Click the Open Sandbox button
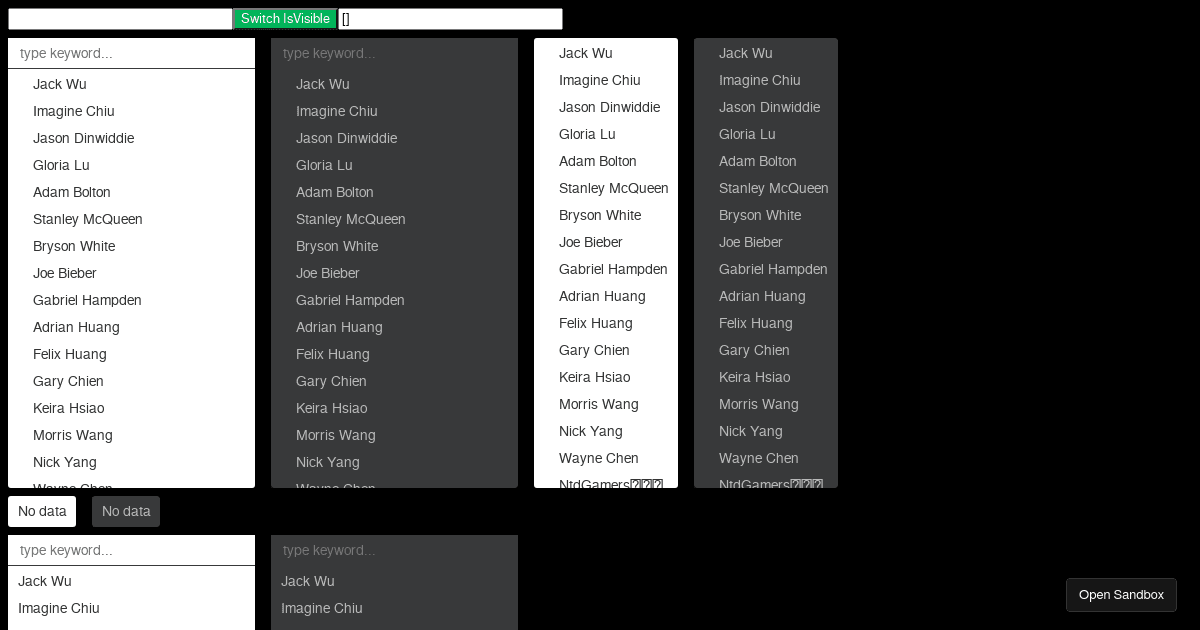Screen dimensions: 1200x630 coord(1121,595)
